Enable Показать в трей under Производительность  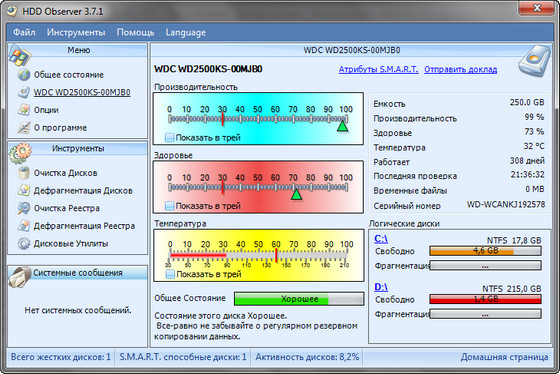click(x=170, y=138)
